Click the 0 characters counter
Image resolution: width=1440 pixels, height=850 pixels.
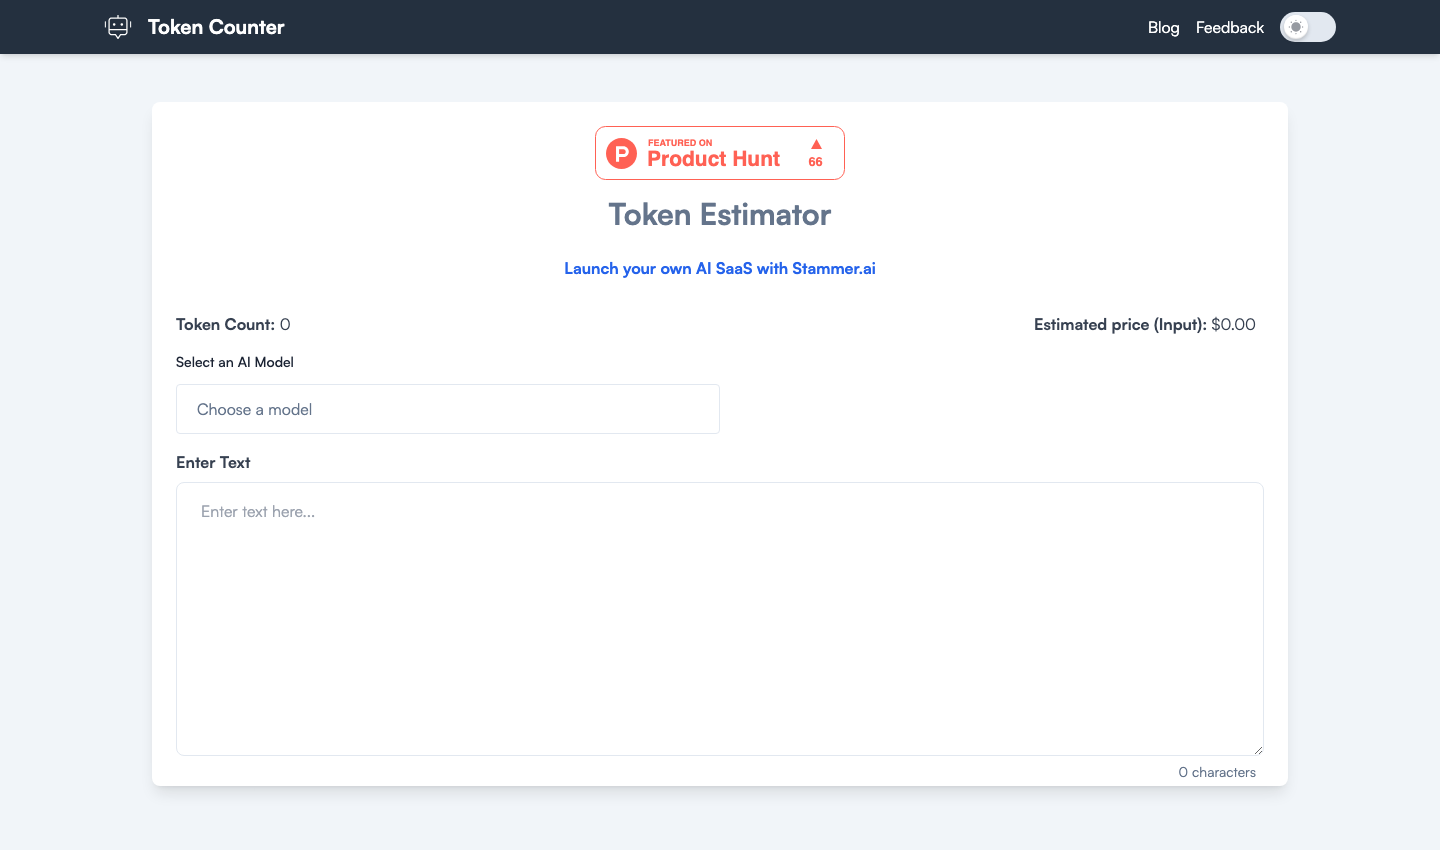pyautogui.click(x=1217, y=772)
